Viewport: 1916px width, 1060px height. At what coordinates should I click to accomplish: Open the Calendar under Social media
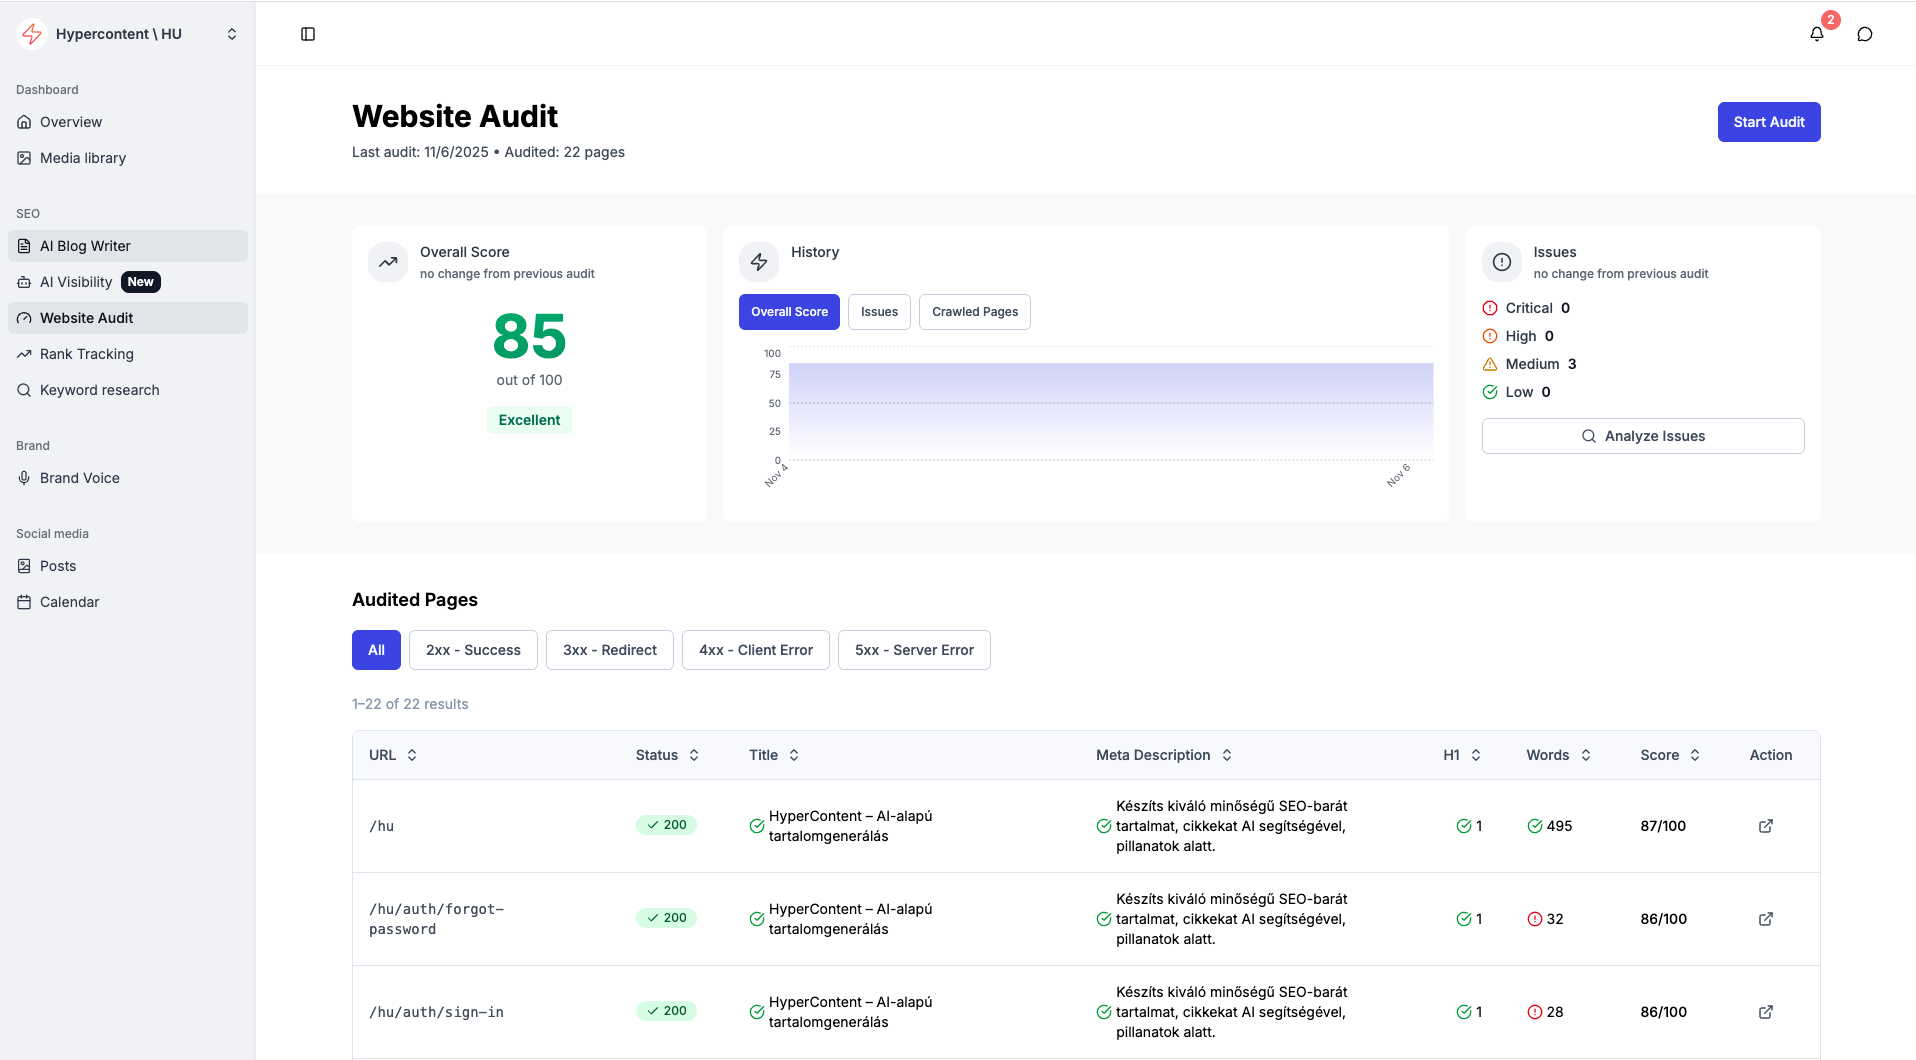(x=69, y=602)
